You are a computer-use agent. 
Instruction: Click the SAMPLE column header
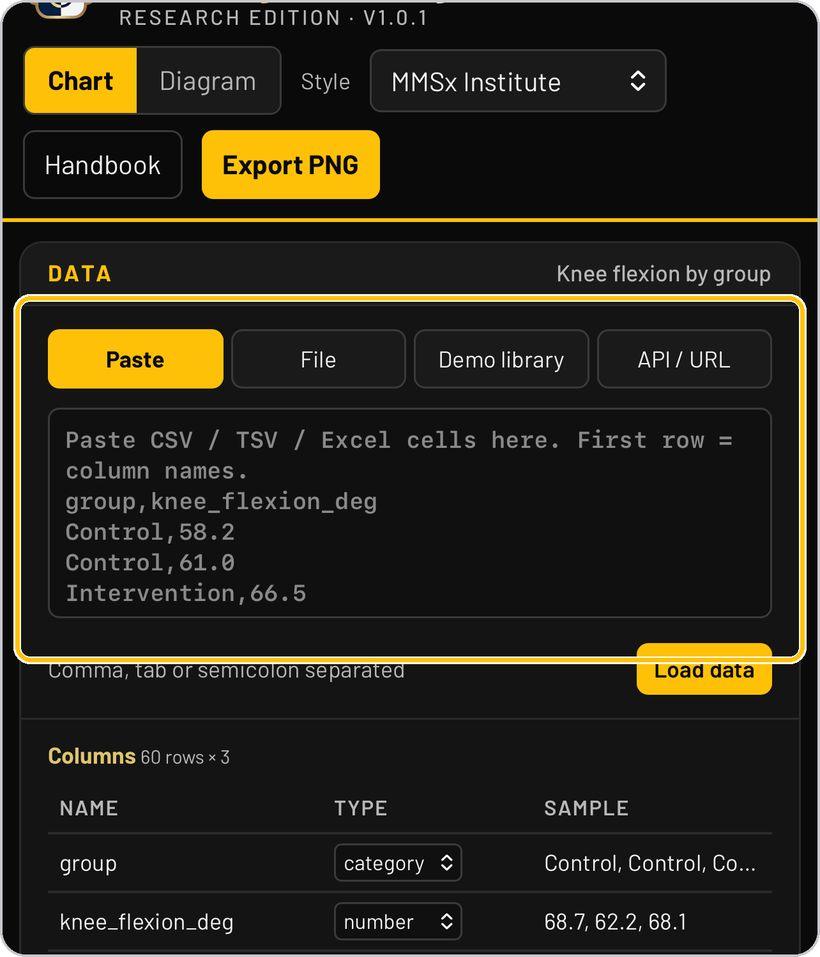coord(586,808)
